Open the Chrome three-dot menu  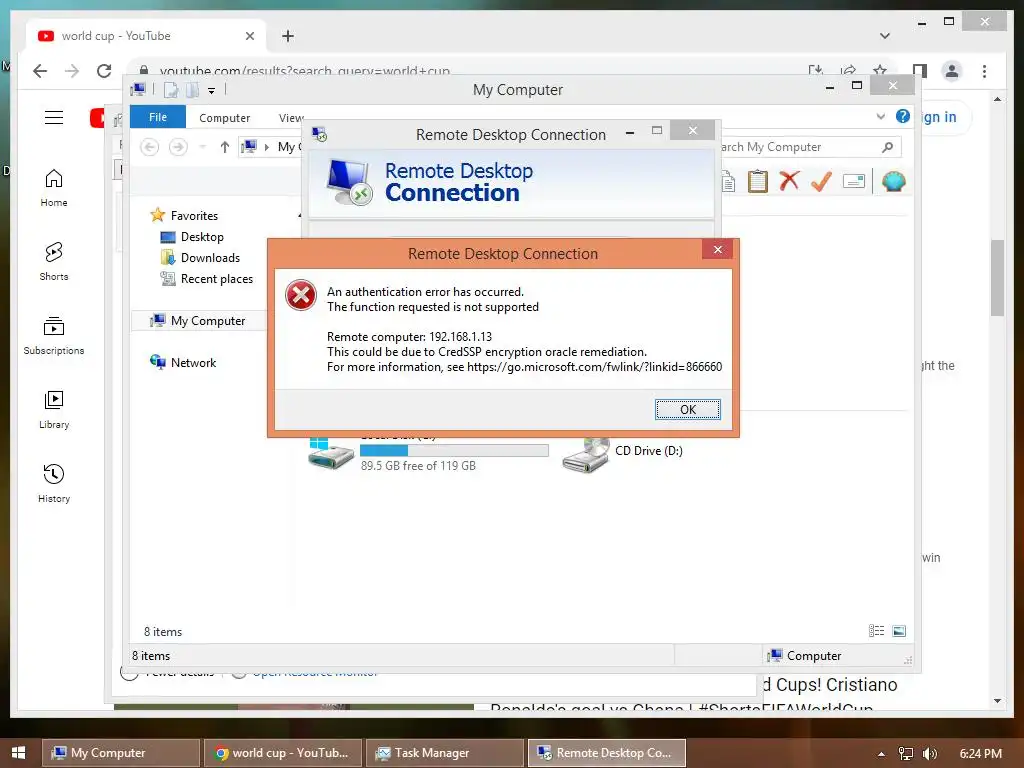(x=984, y=71)
